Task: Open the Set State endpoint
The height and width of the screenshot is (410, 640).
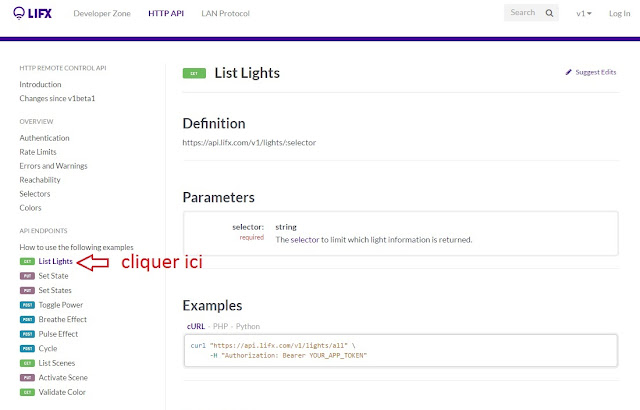Action: pyautogui.click(x=53, y=276)
